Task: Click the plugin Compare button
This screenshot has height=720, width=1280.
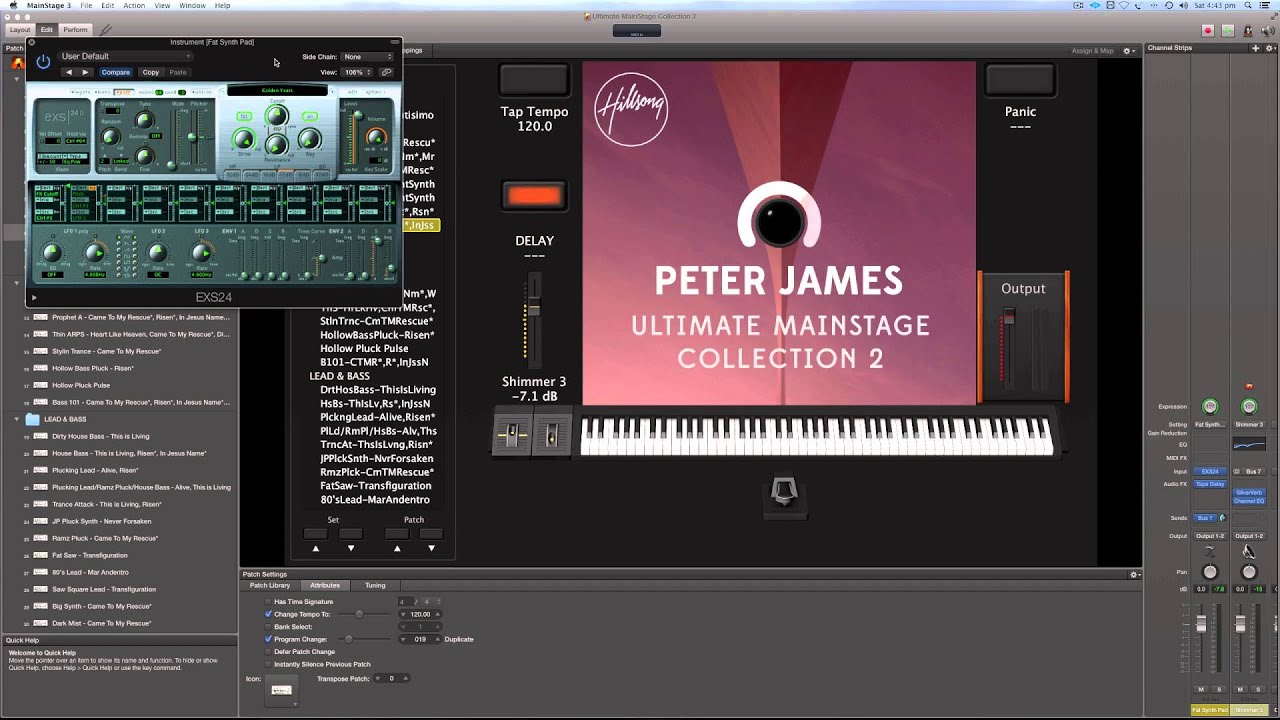Action: pos(115,72)
